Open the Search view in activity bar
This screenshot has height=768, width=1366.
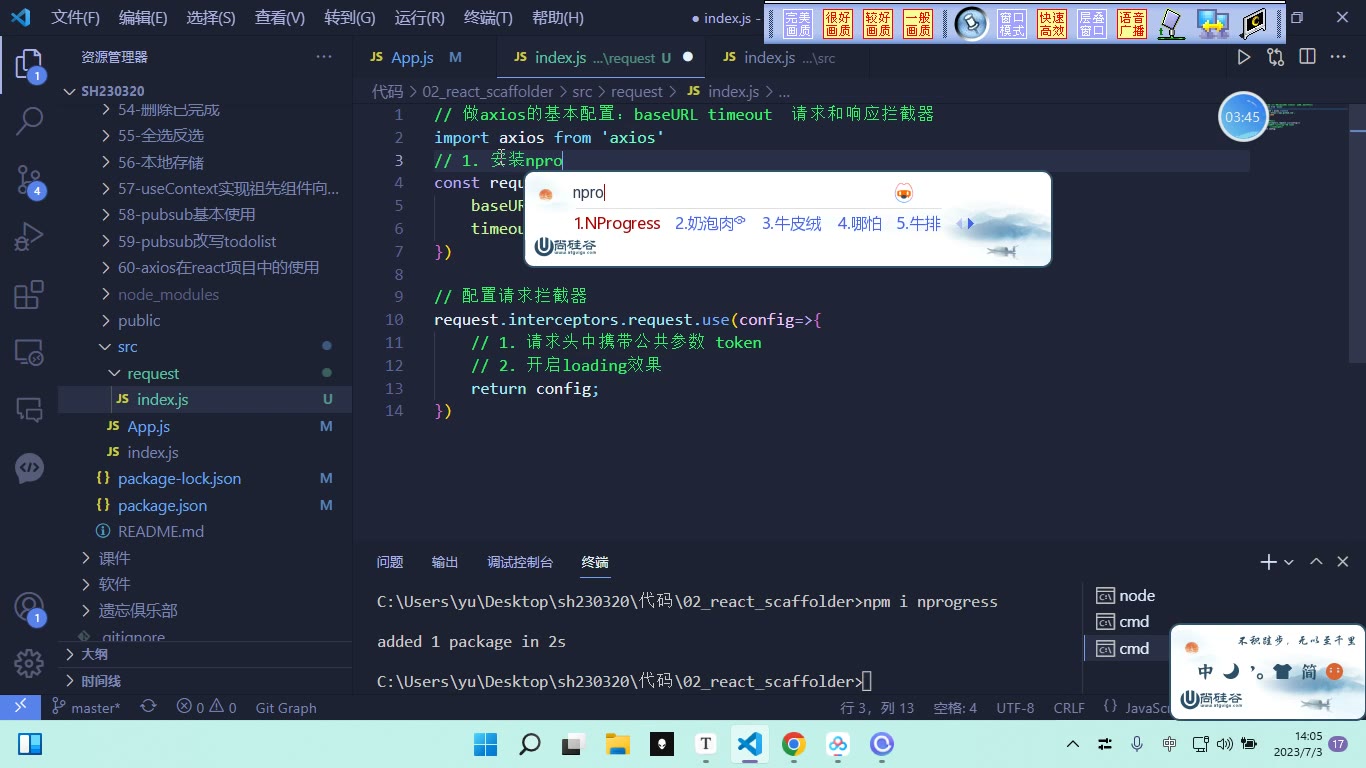click(x=29, y=122)
